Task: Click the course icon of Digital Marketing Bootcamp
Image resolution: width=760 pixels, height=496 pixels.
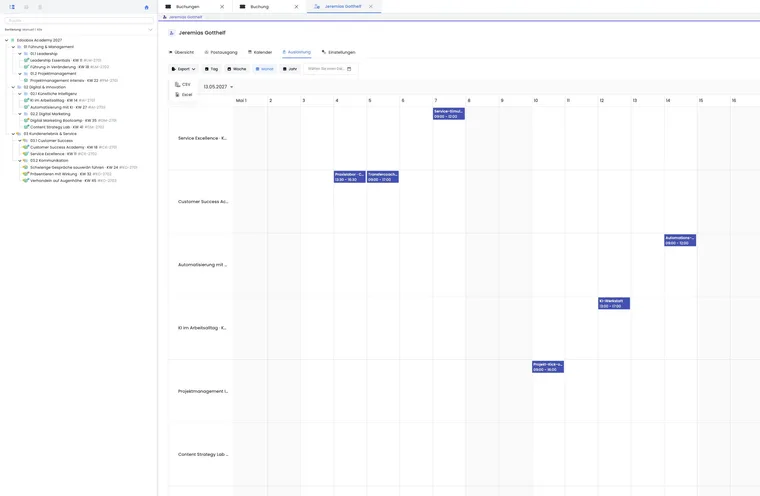Action: (x=26, y=120)
